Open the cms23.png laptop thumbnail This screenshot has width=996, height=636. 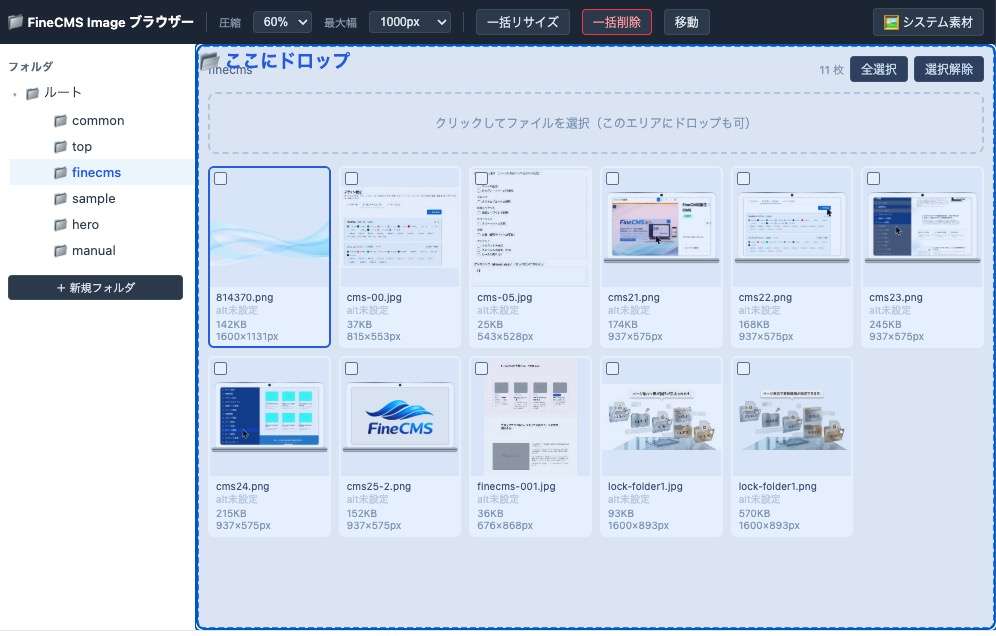[922, 227]
